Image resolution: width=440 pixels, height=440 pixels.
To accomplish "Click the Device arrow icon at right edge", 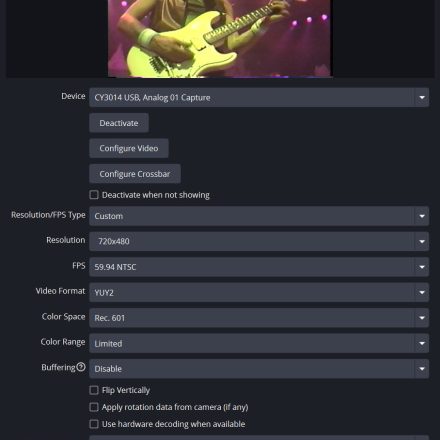I will pos(422,97).
